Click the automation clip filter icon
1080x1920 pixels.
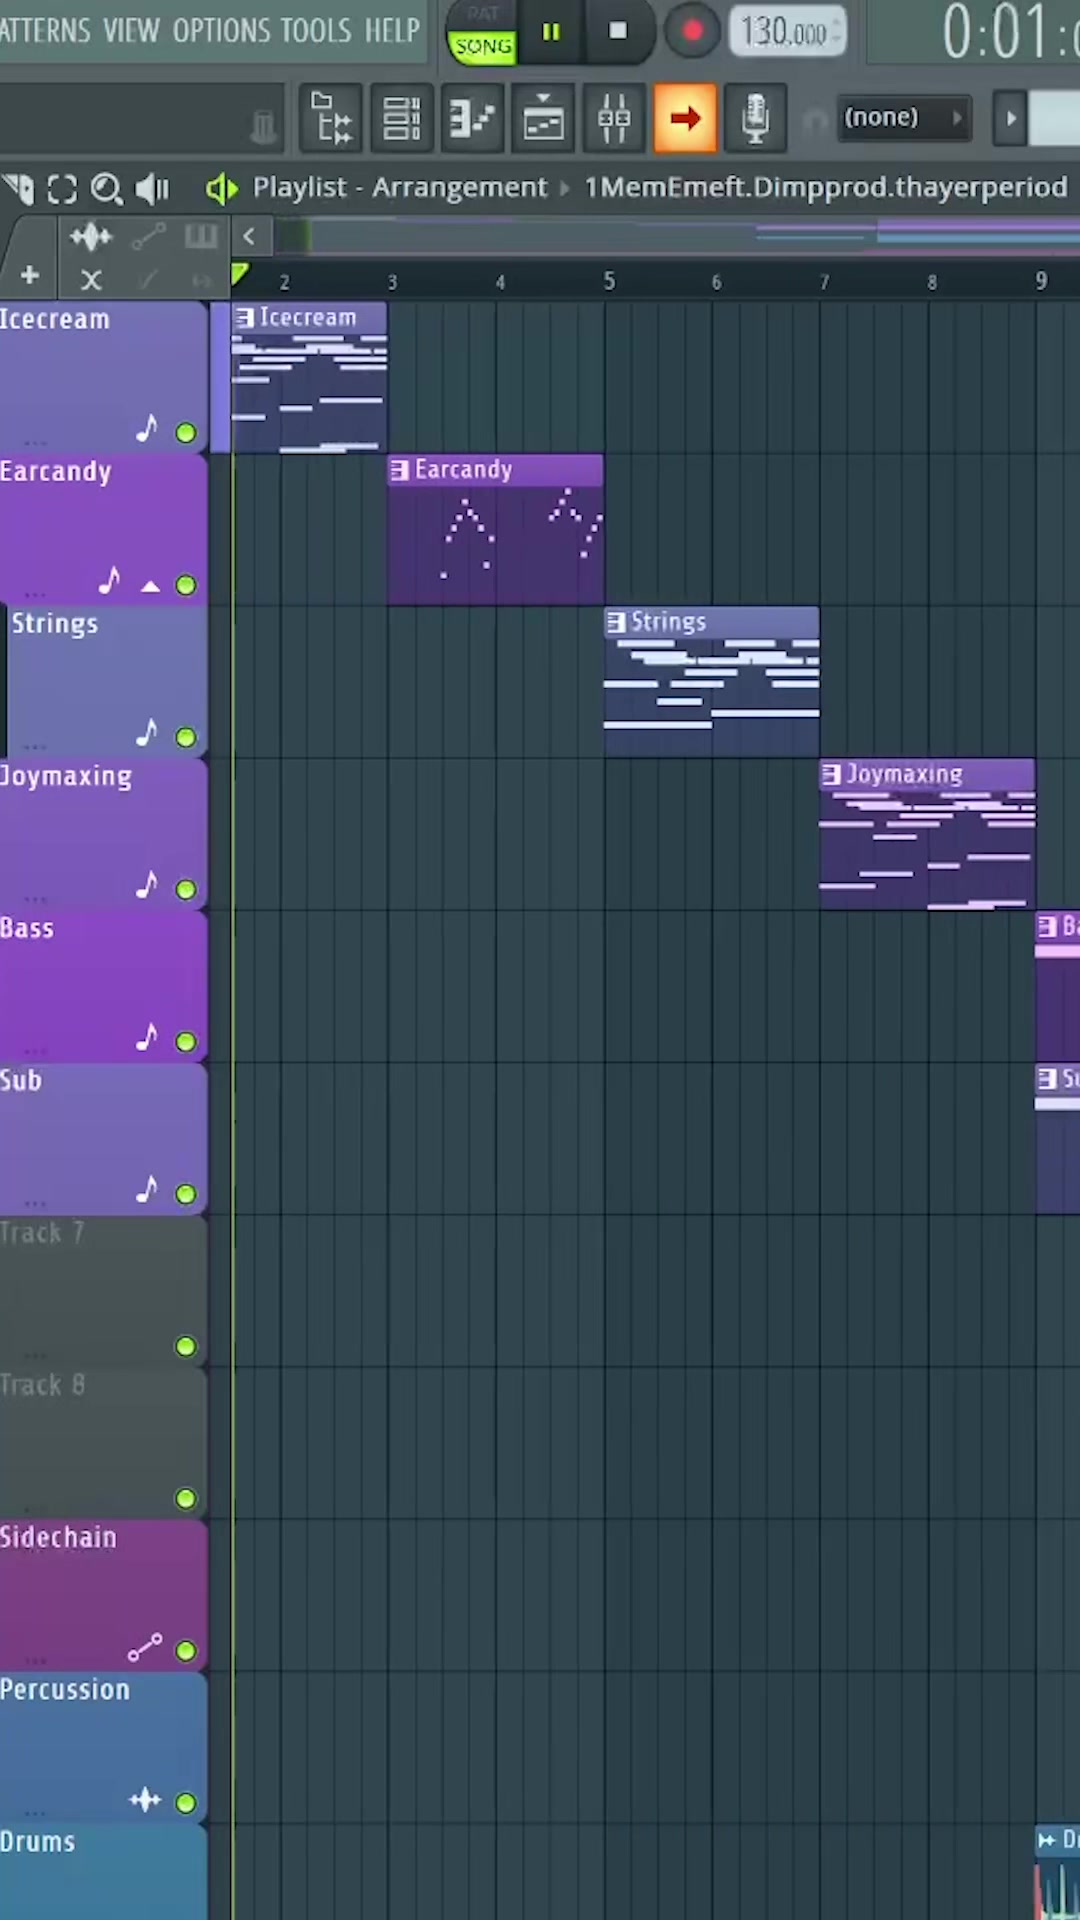[148, 237]
